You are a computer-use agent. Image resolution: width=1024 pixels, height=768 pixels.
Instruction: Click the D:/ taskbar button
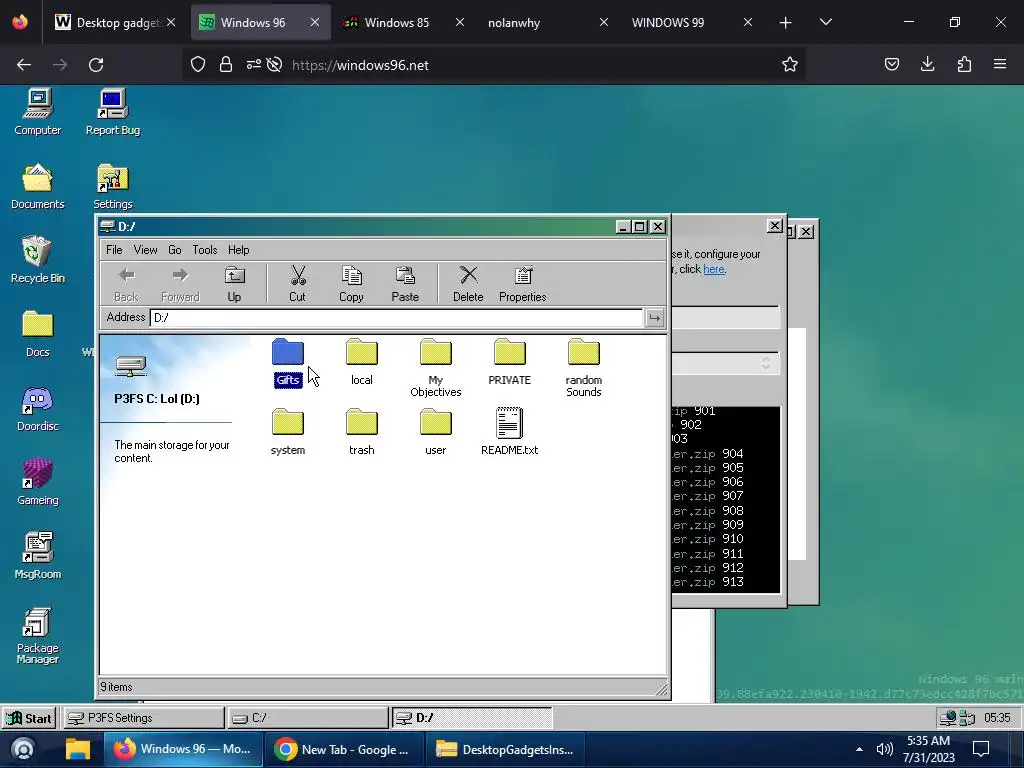[472, 718]
